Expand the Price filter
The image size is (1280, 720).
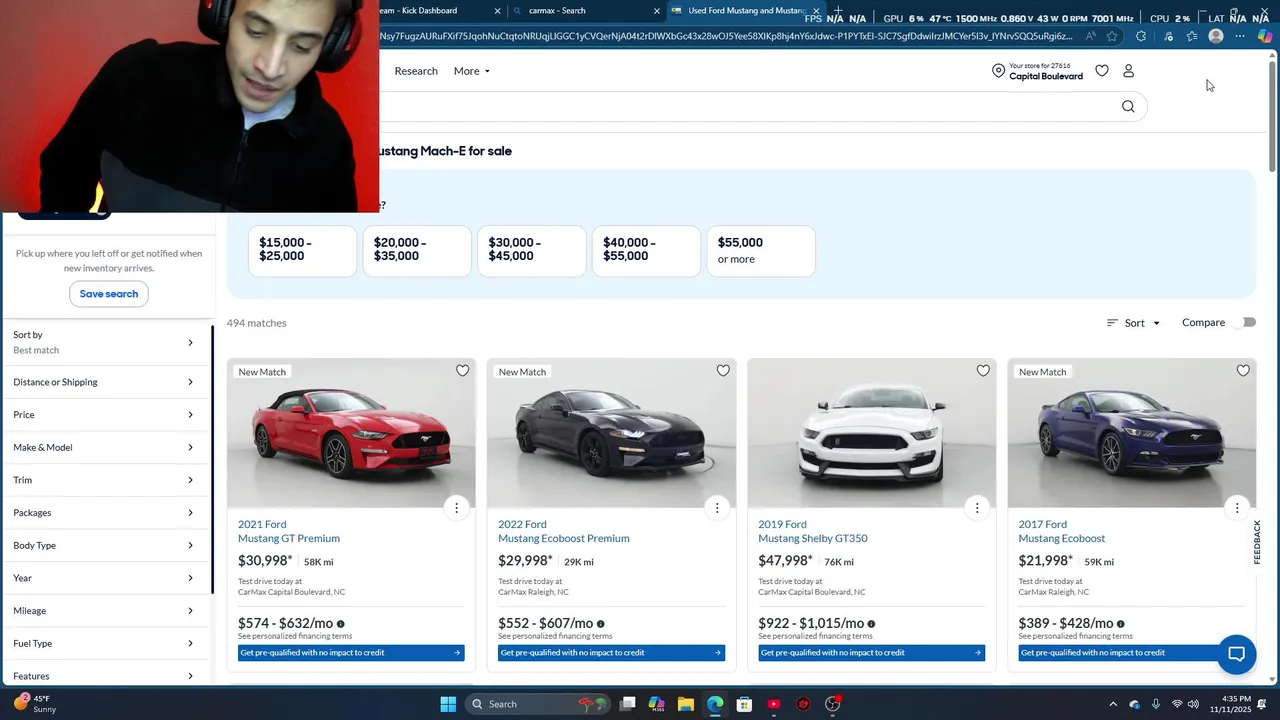104,415
